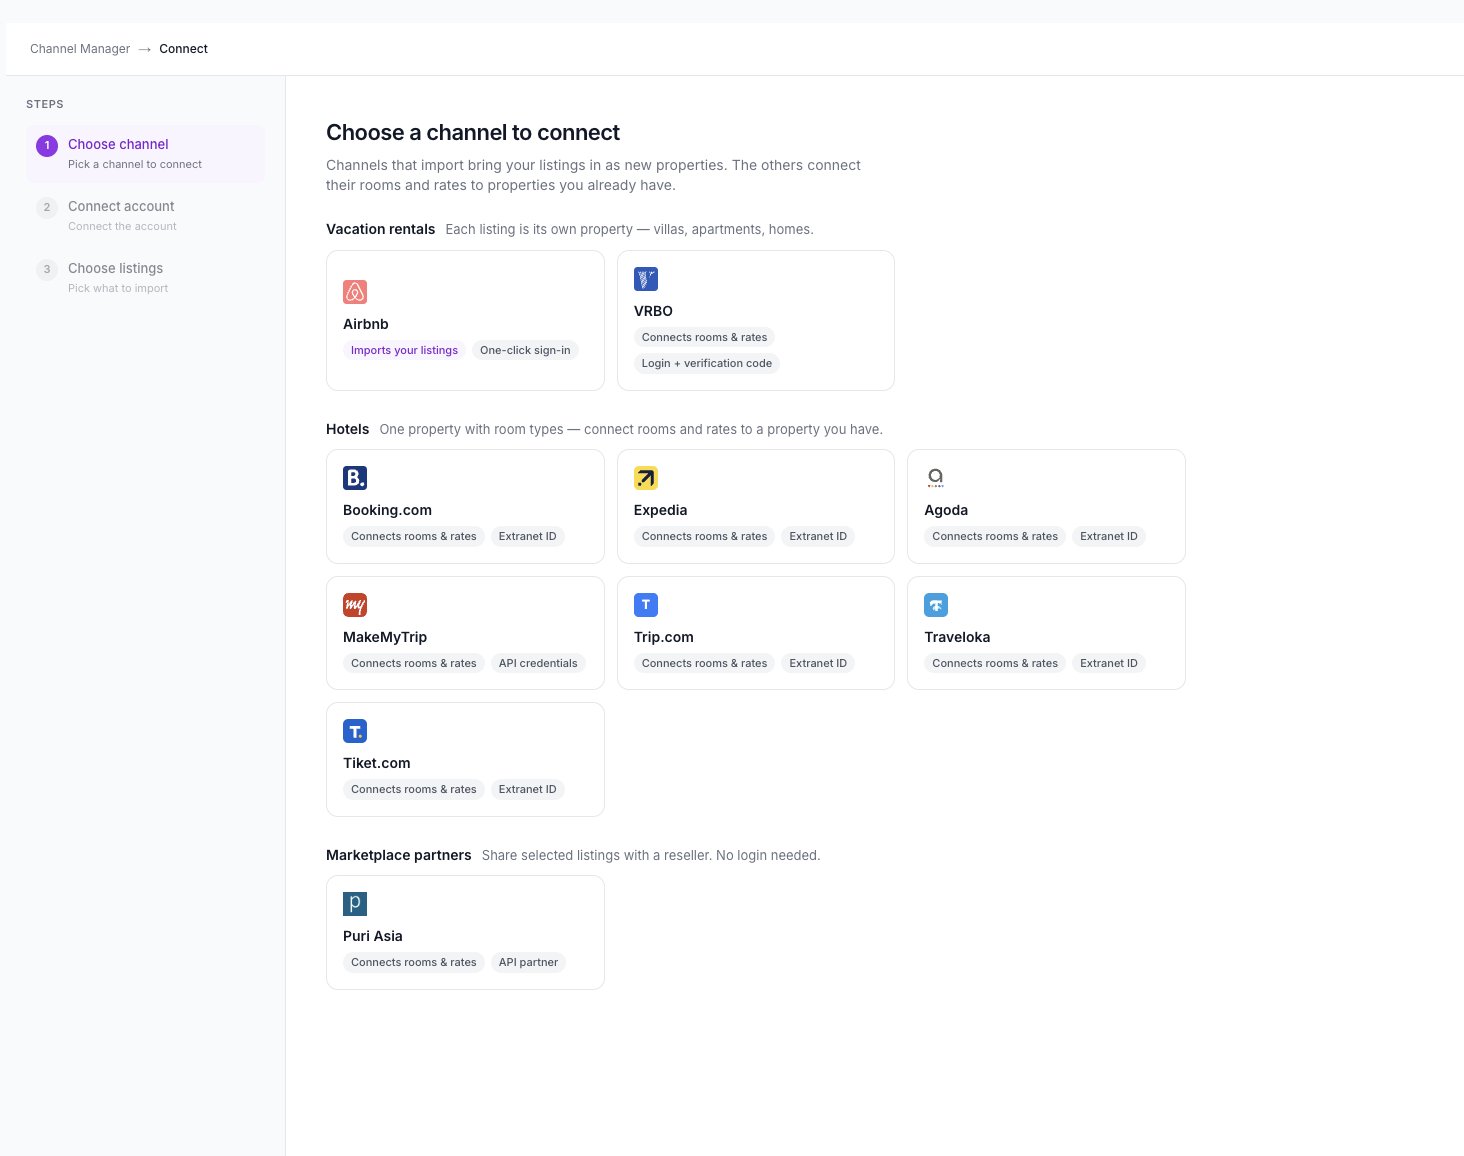Click the Trip.com logo icon
Viewport: 1464px width, 1156px height.
[646, 605]
